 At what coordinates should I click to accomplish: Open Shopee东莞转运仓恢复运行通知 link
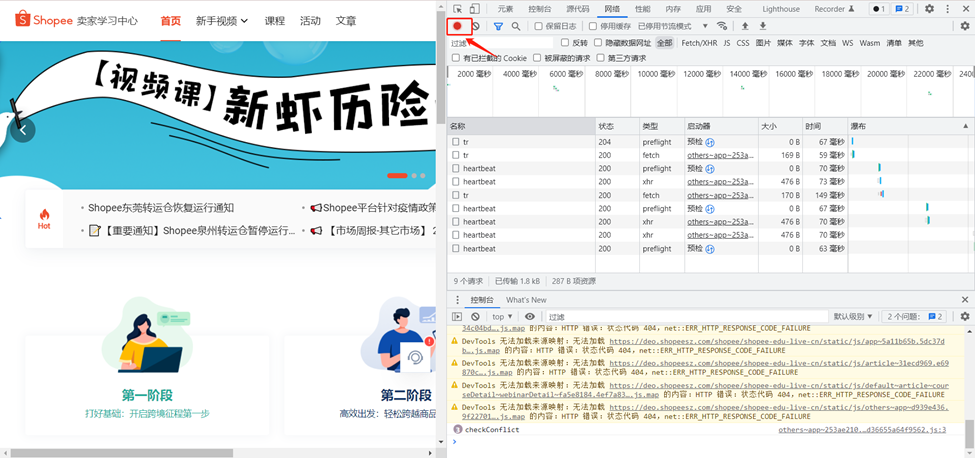161,208
